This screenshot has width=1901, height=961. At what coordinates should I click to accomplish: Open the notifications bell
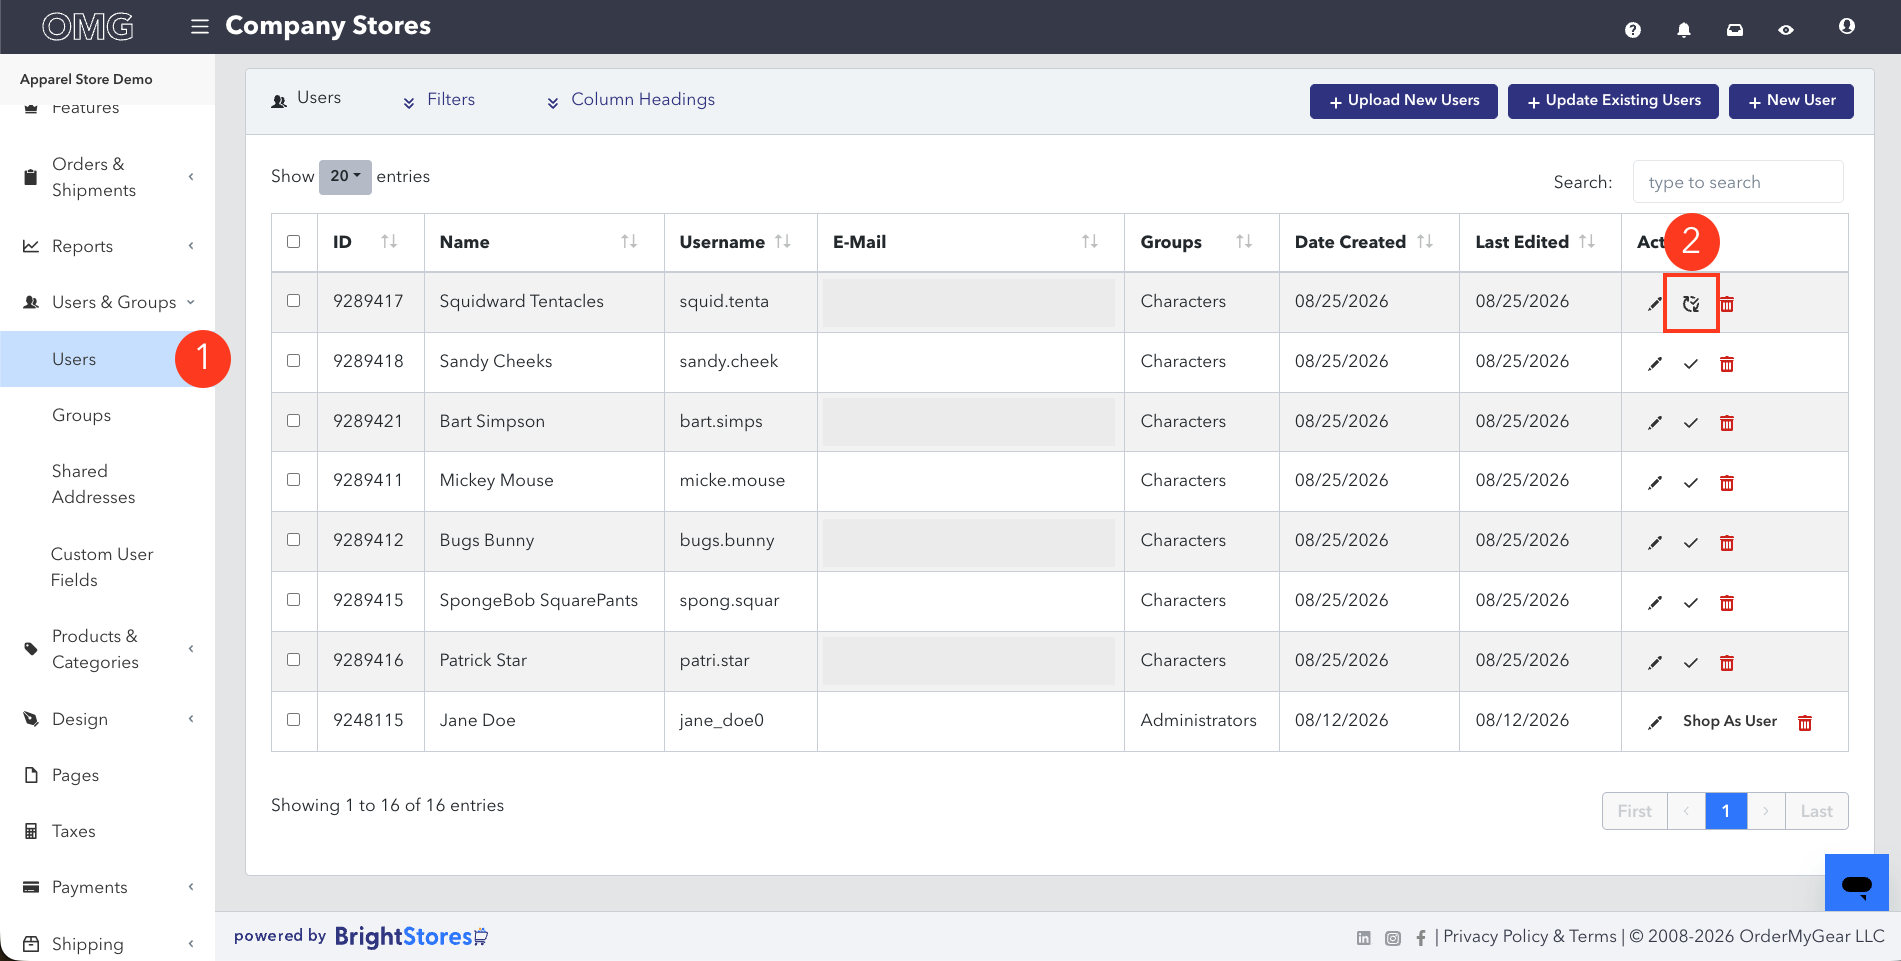[1684, 30]
